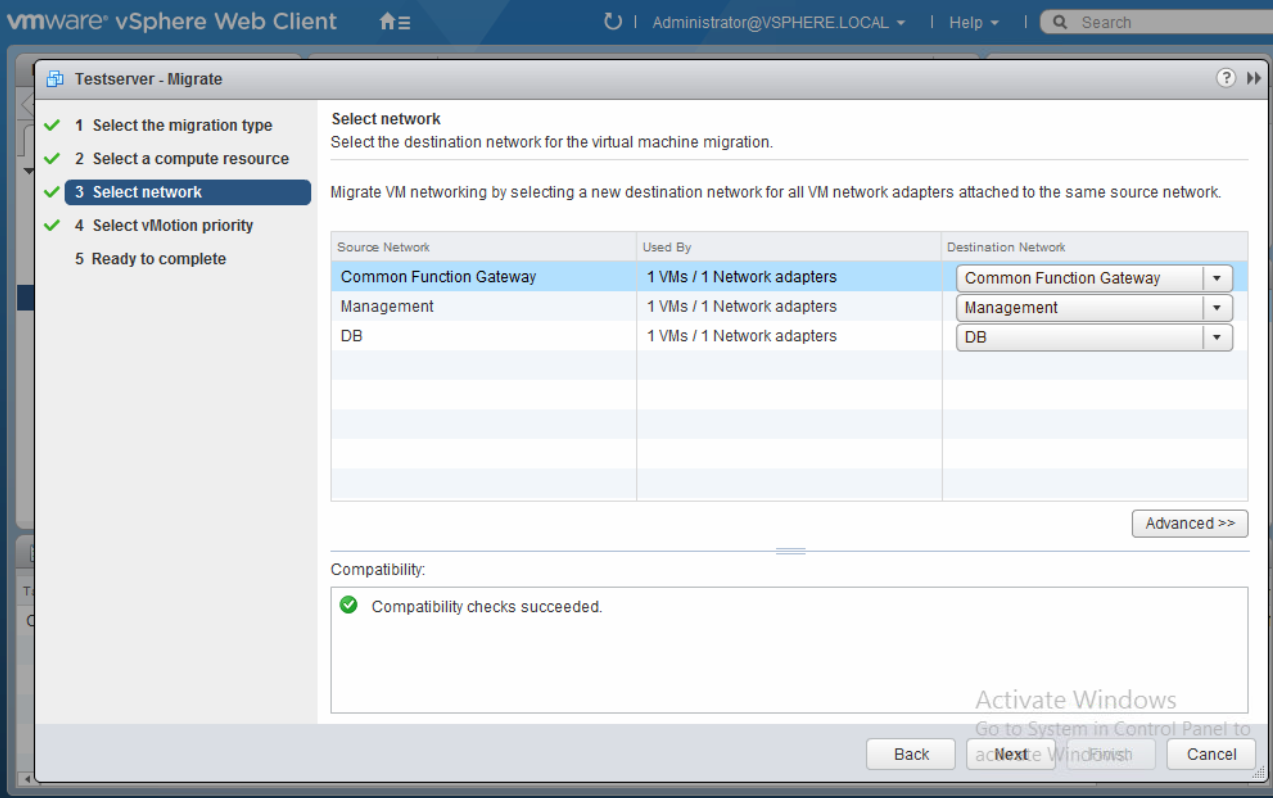The width and height of the screenshot is (1273, 798).
Task: Click the help question mark icon
Action: click(x=1226, y=78)
